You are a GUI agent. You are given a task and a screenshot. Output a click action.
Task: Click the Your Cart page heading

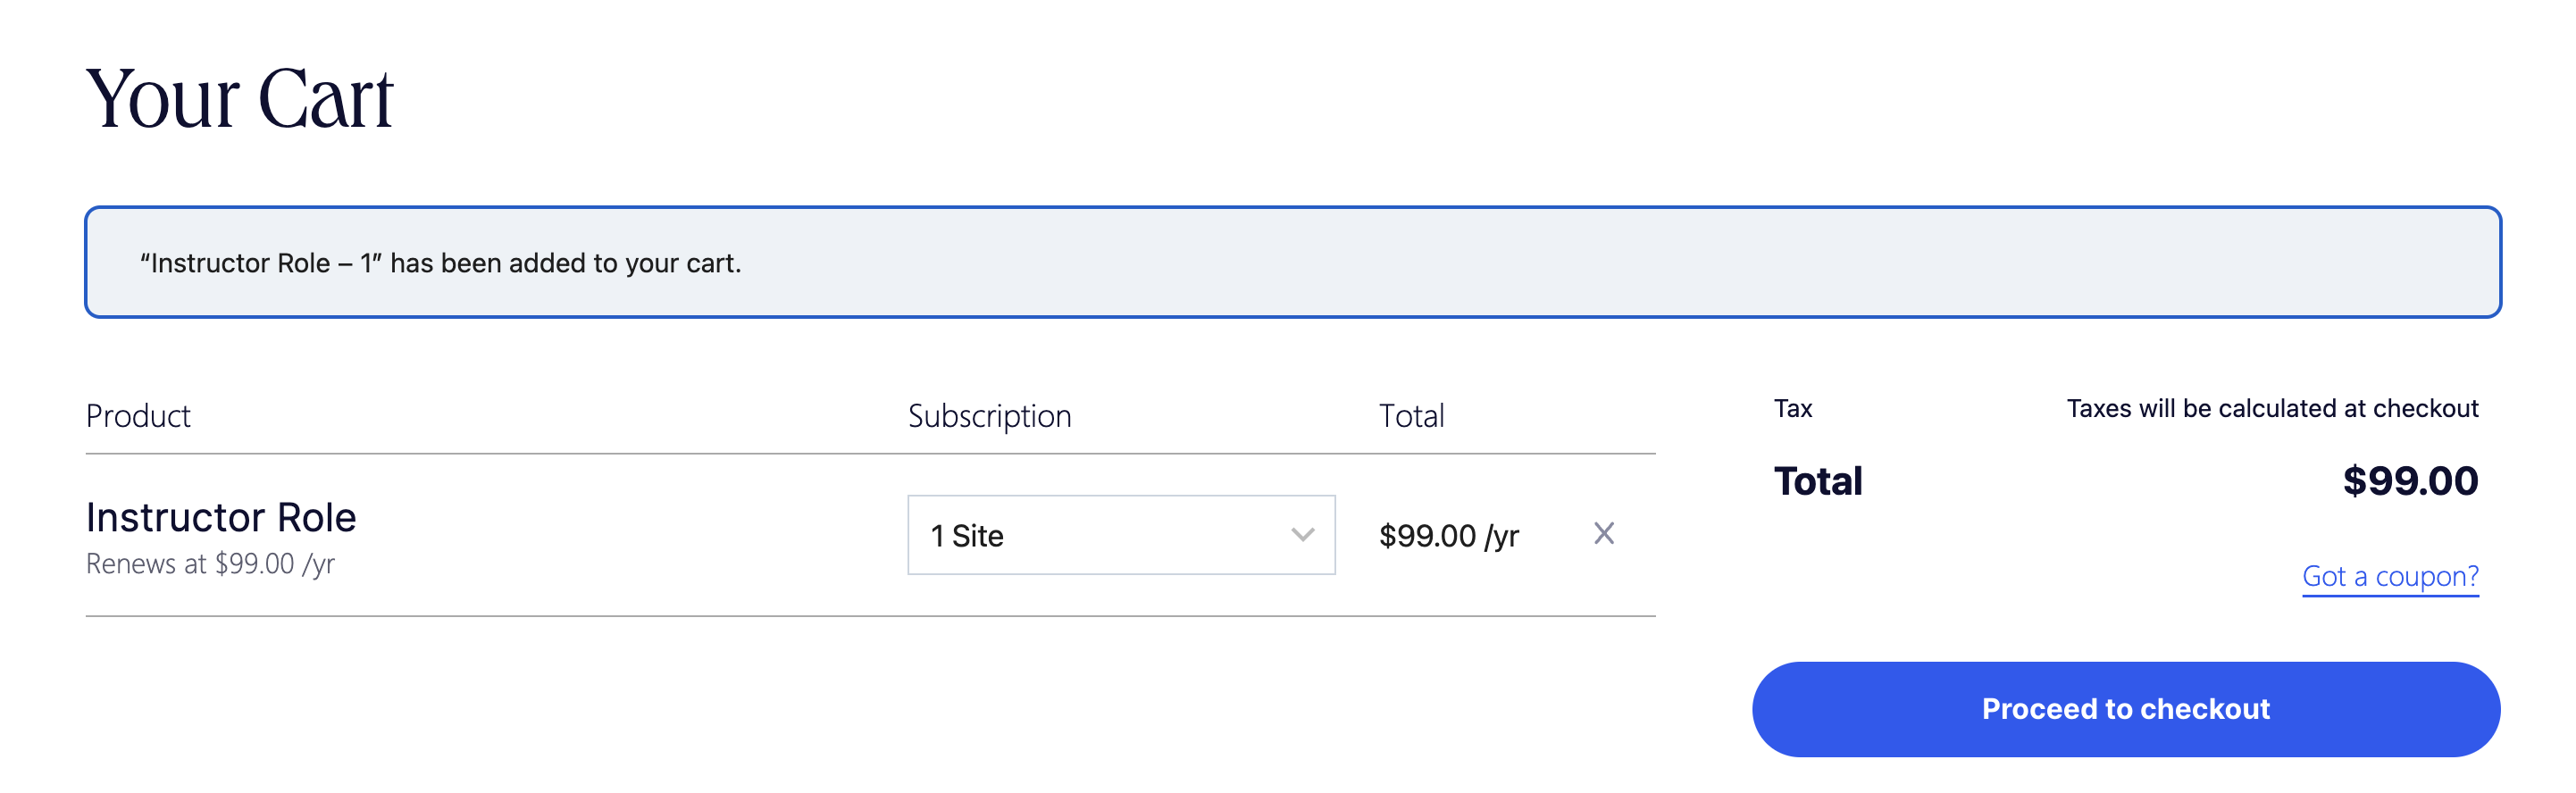click(x=239, y=99)
